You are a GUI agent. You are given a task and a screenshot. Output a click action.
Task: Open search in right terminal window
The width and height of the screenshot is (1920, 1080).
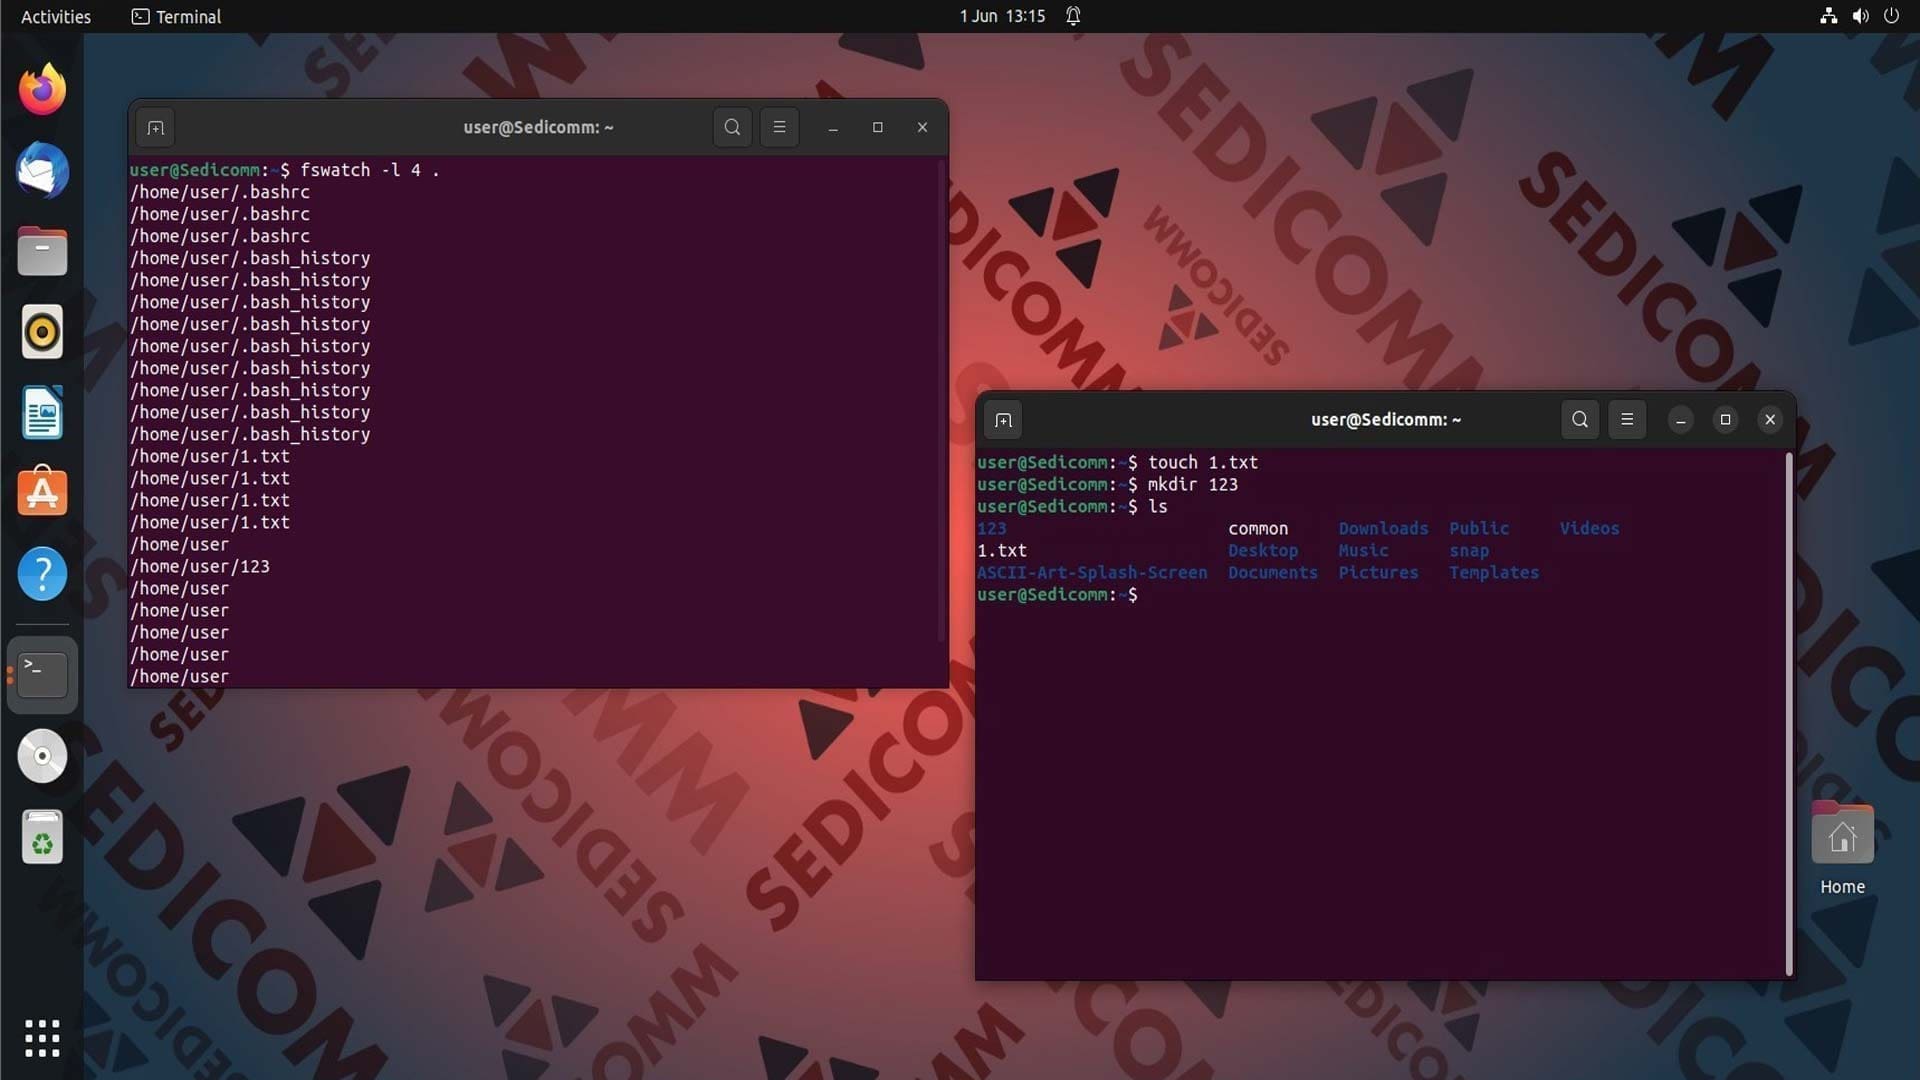click(1579, 420)
